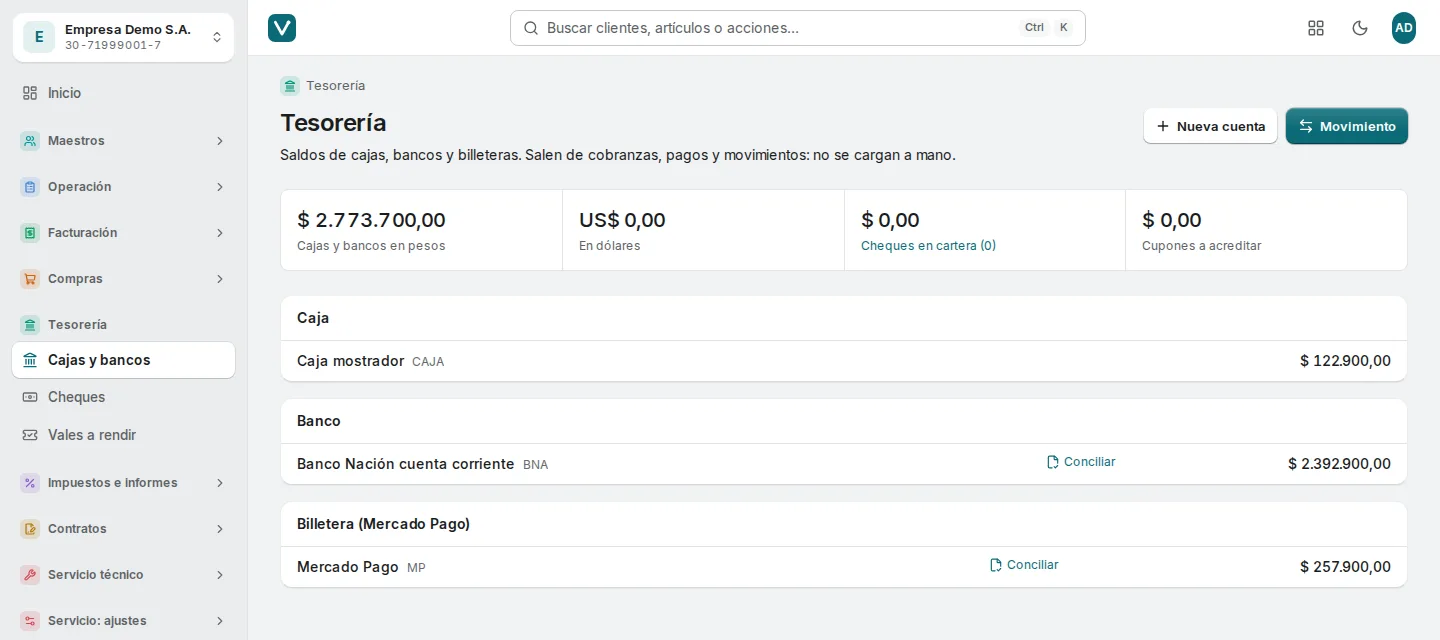Click the US$ 0,00 dollars balance
1440x640 pixels.
coord(622,220)
